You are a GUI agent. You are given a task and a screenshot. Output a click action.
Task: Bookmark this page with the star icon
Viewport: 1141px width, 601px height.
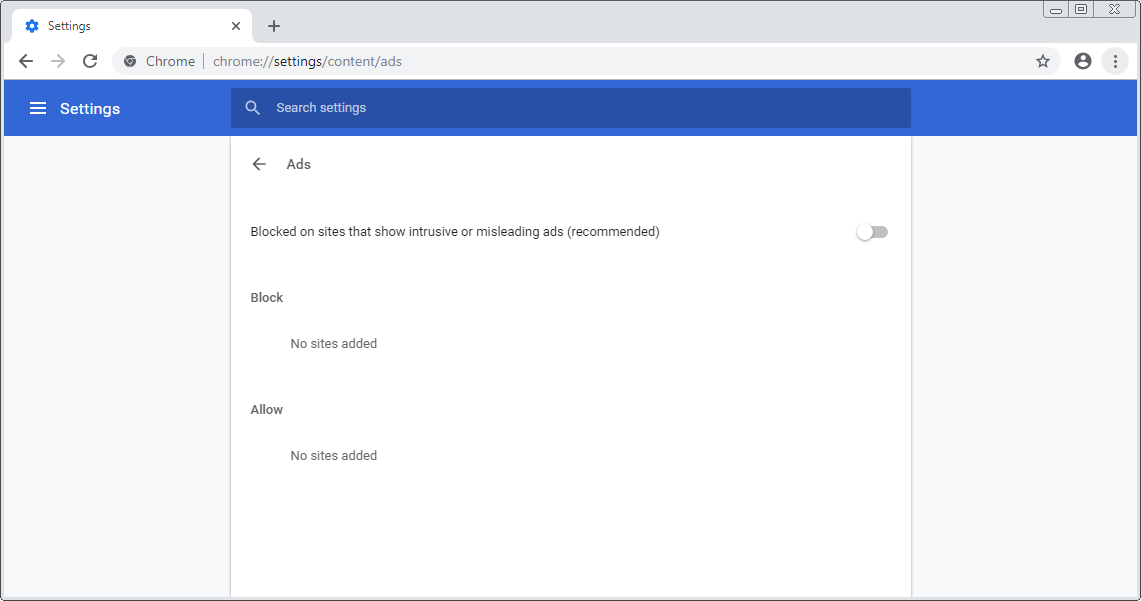(x=1043, y=61)
